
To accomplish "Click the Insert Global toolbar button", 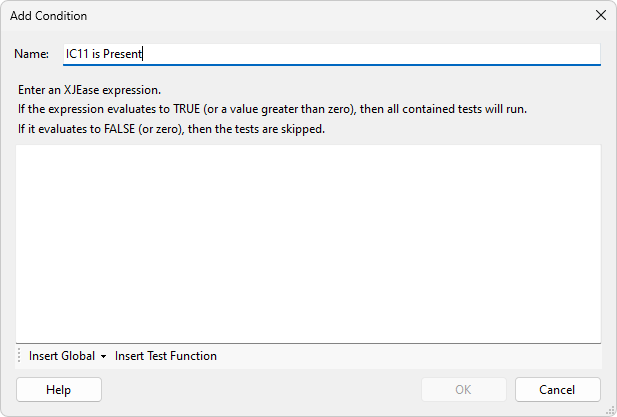I will click(62, 356).
